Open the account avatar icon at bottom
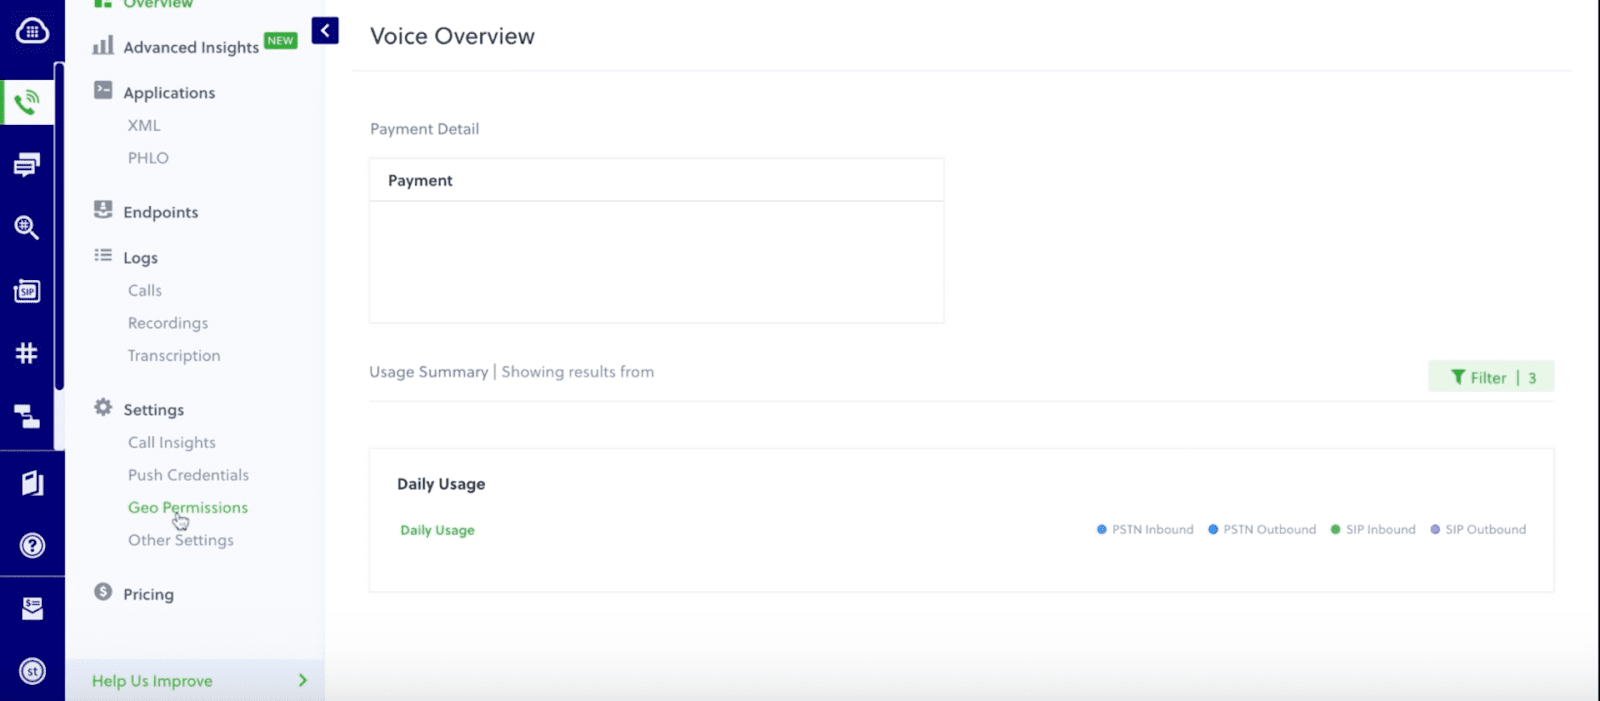The height and width of the screenshot is (701, 1600). [x=32, y=671]
